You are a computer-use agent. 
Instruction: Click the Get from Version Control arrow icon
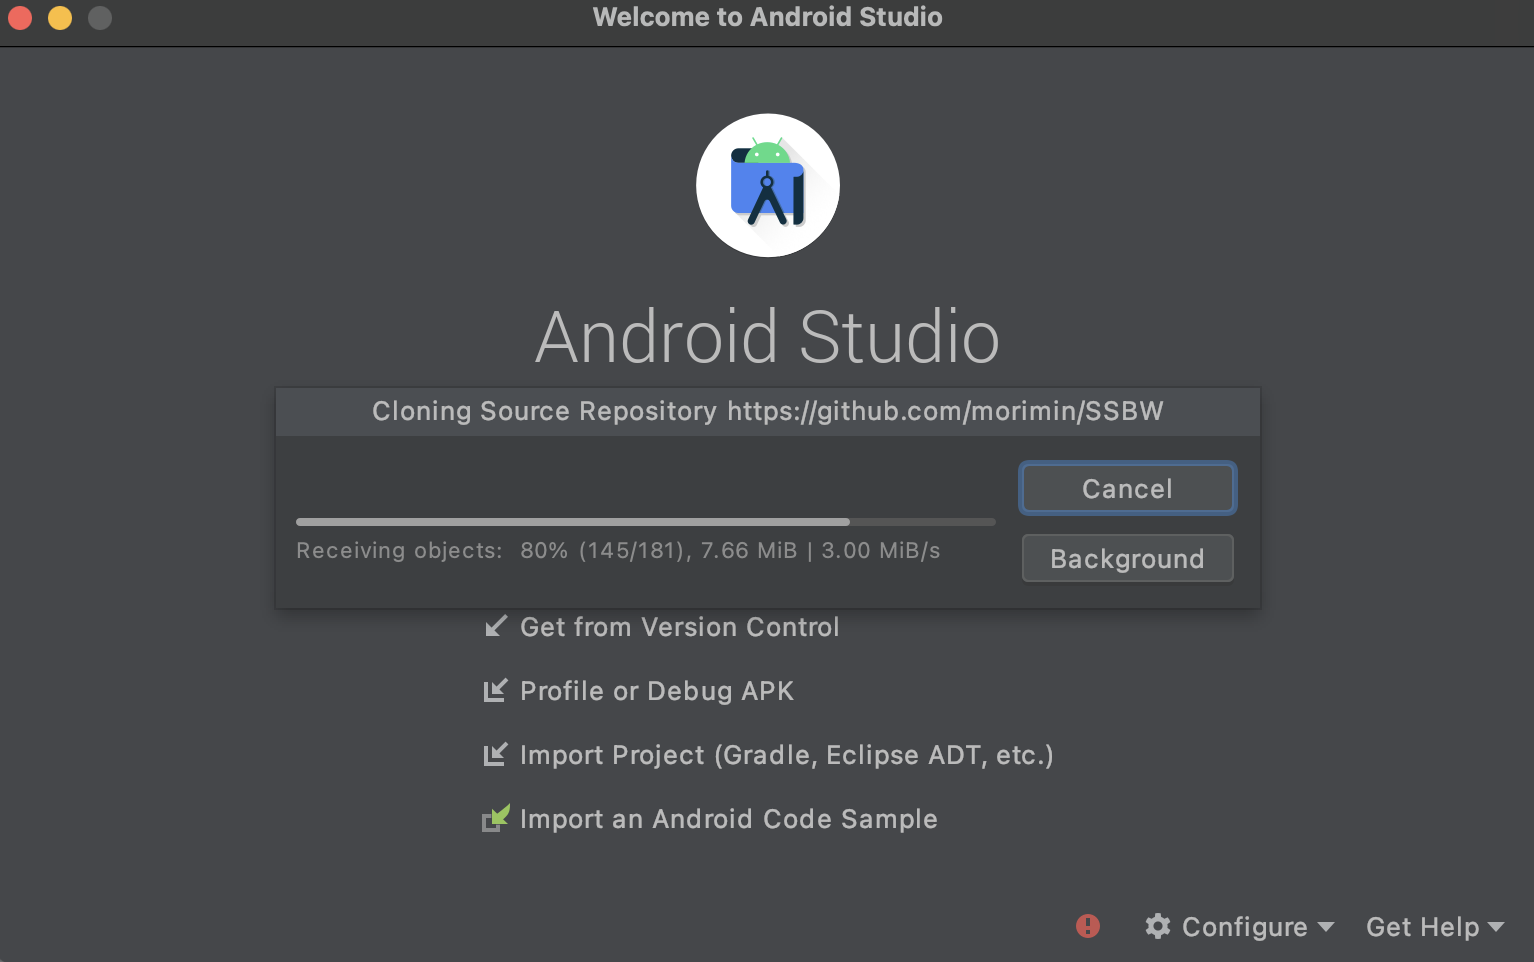coord(496,627)
